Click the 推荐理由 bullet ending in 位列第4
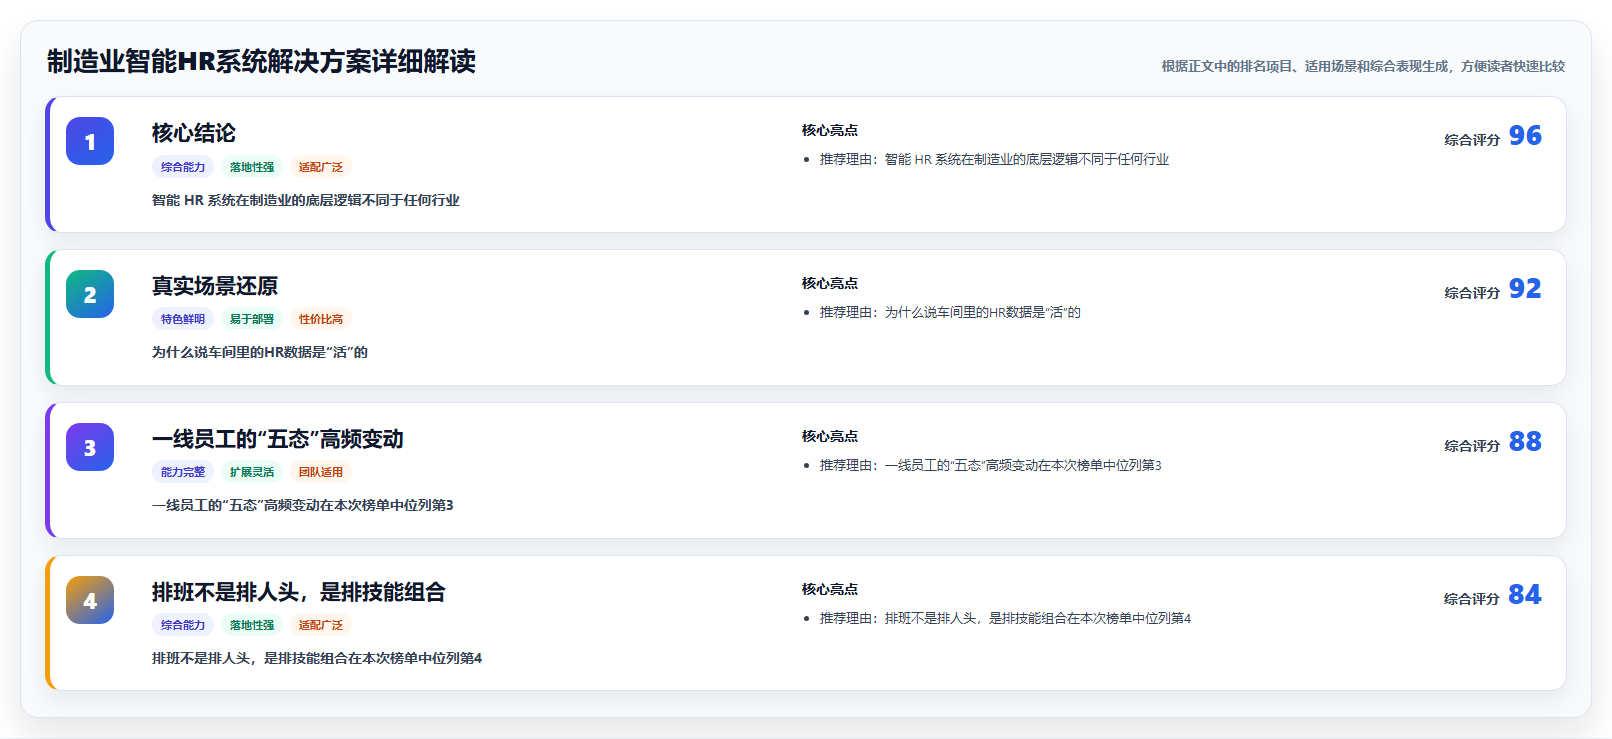Viewport: 1612px width, 739px height. coord(1005,618)
